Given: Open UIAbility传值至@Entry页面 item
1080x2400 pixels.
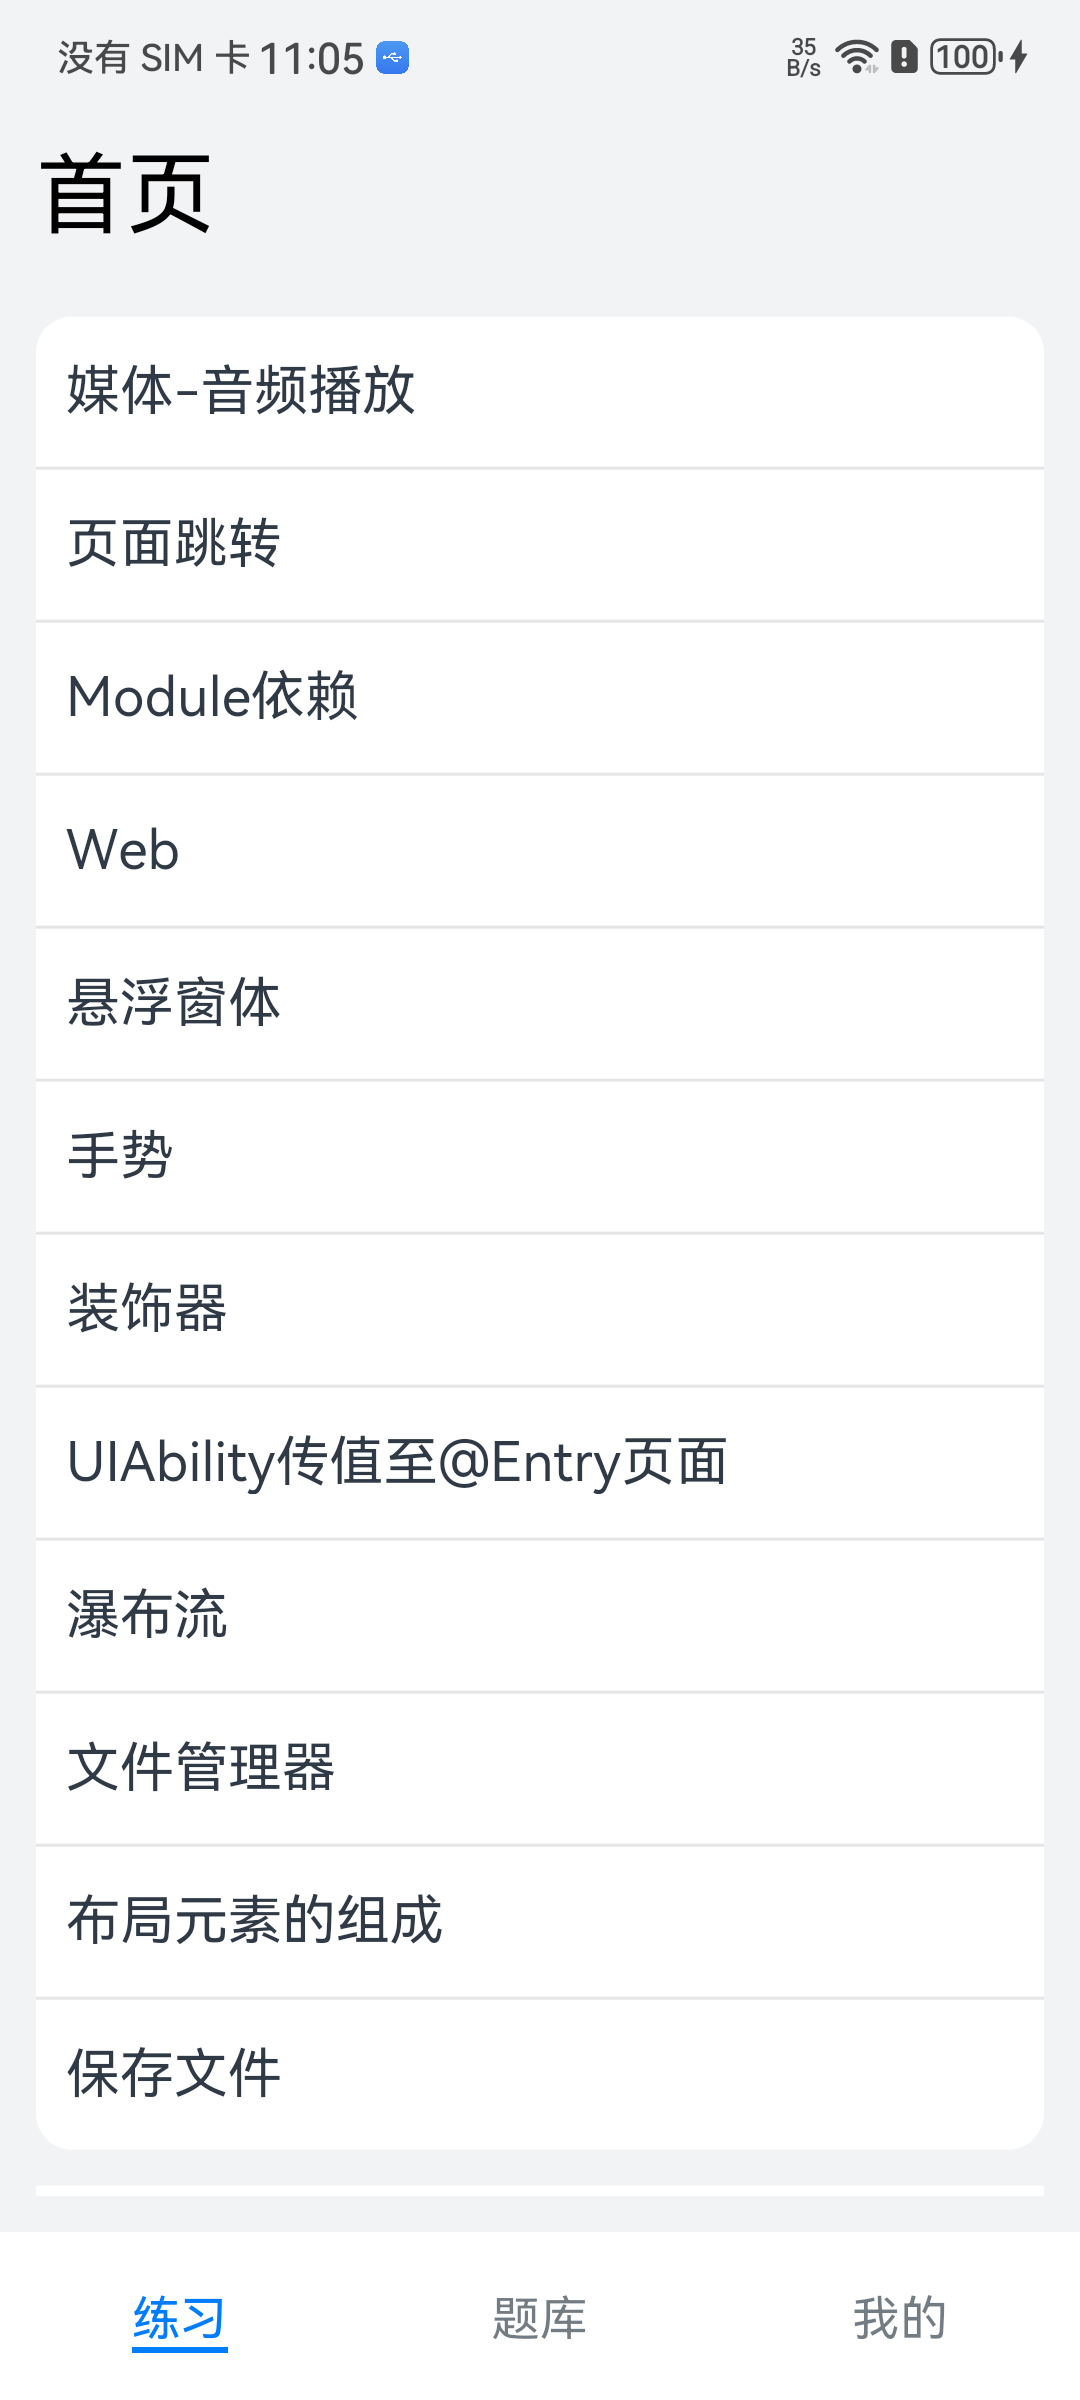Looking at the screenshot, I should click(540, 1463).
